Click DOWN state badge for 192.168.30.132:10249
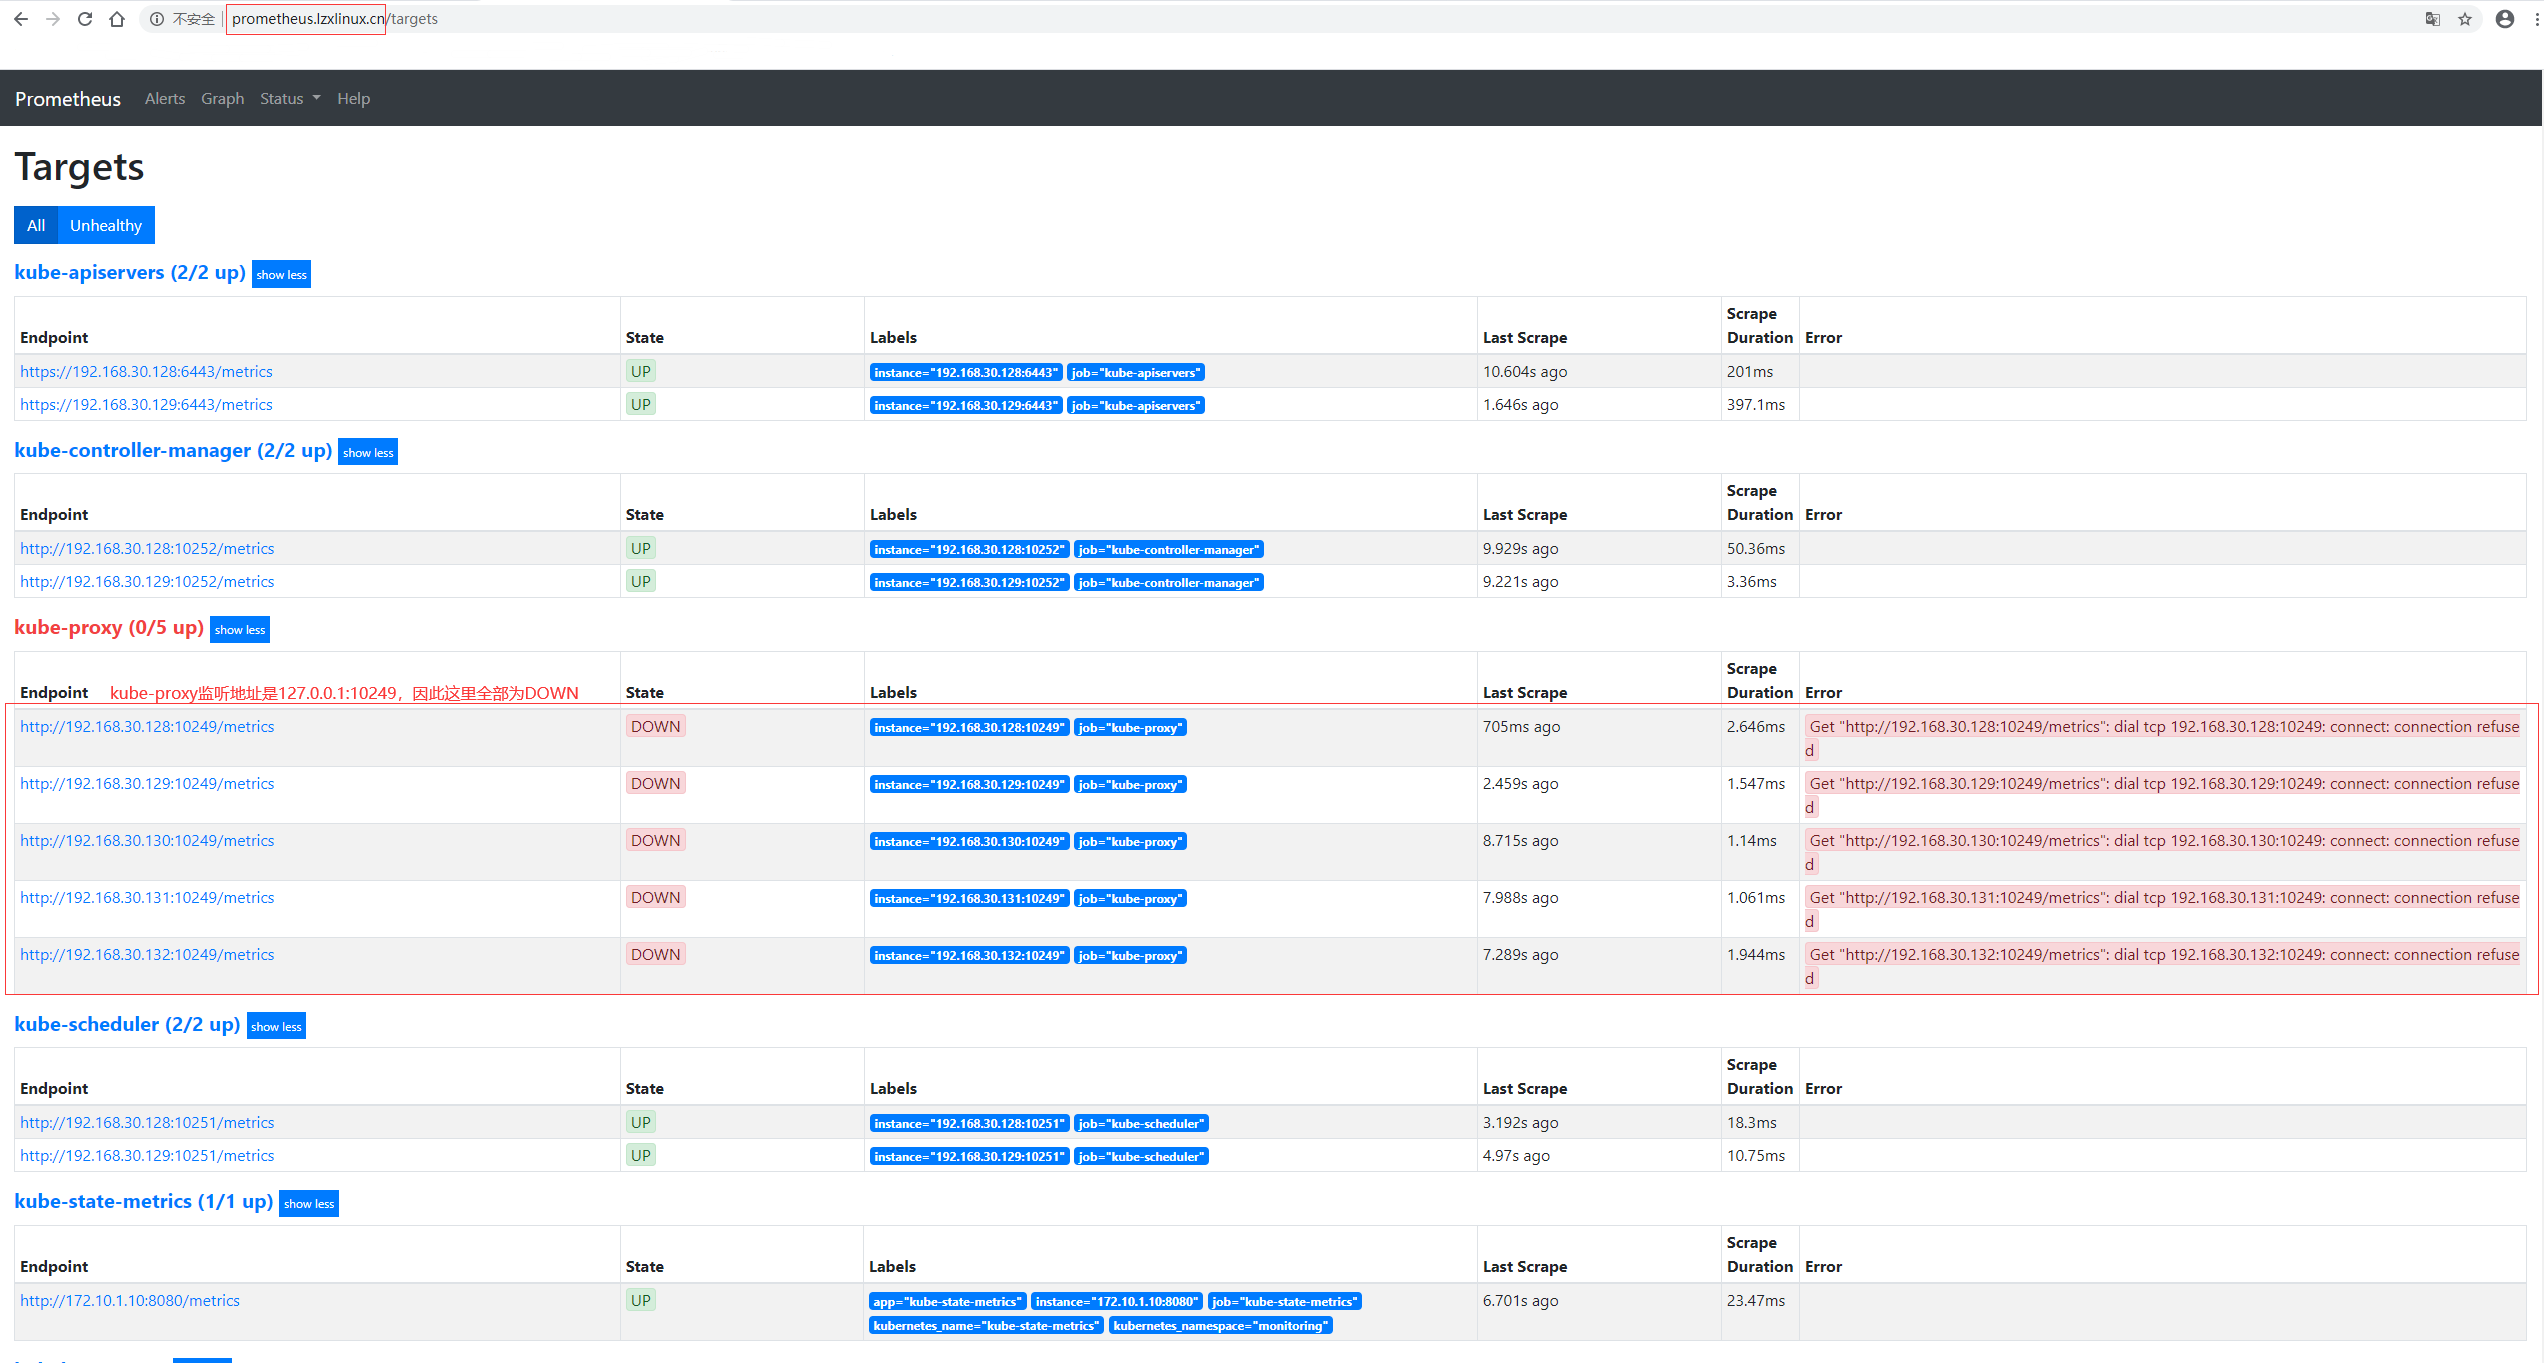Viewport: 2544px width, 1363px height. coord(656,955)
